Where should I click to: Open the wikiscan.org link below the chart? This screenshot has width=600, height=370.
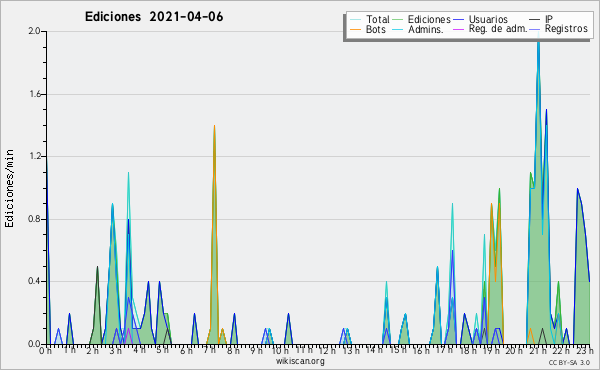pyautogui.click(x=300, y=360)
